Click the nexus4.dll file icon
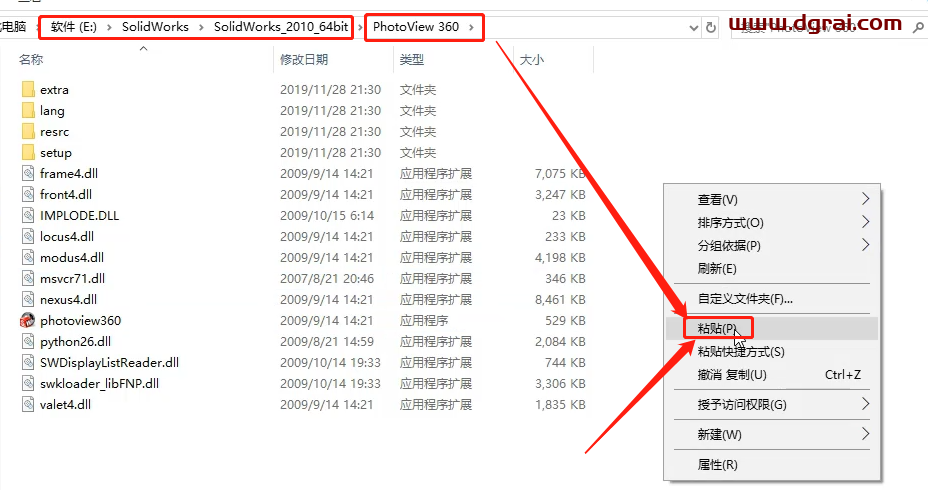The width and height of the screenshot is (928, 490). click(28, 299)
